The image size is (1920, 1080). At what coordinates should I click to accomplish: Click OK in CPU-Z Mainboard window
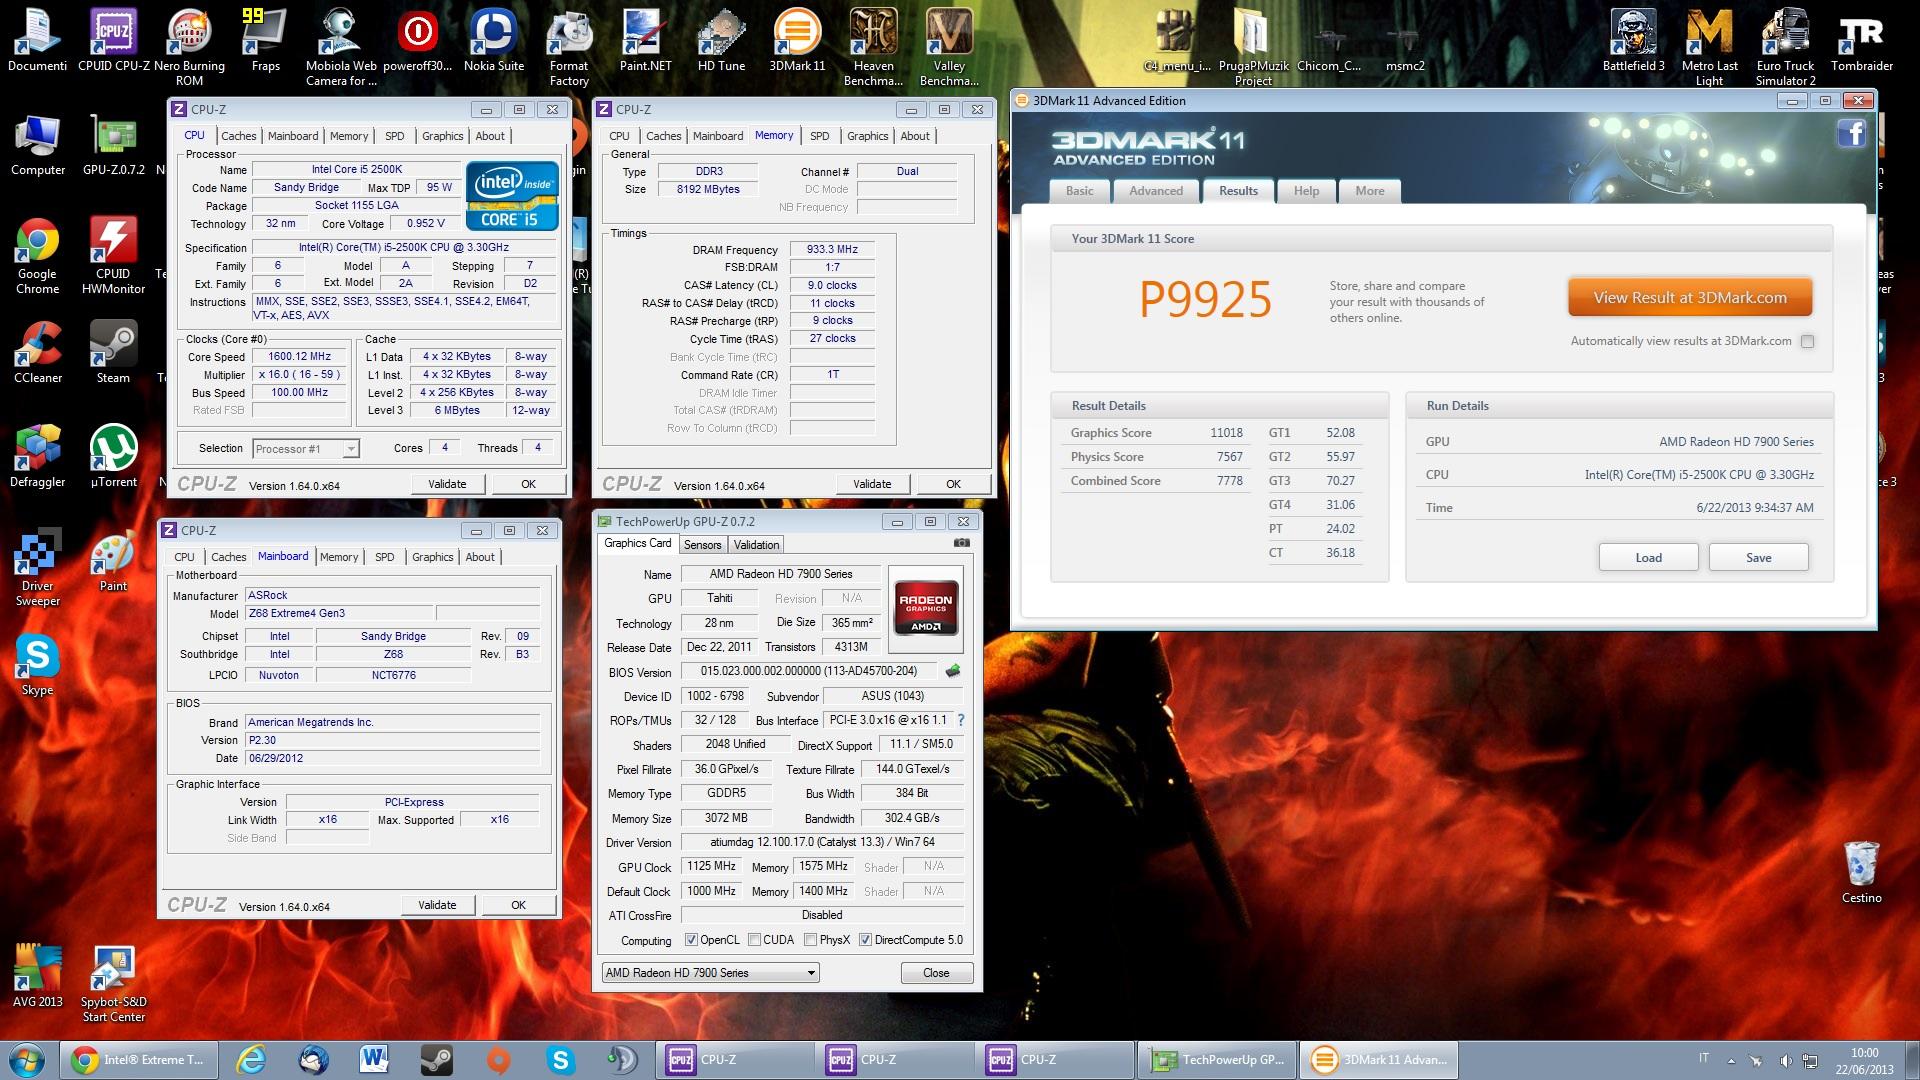point(518,905)
